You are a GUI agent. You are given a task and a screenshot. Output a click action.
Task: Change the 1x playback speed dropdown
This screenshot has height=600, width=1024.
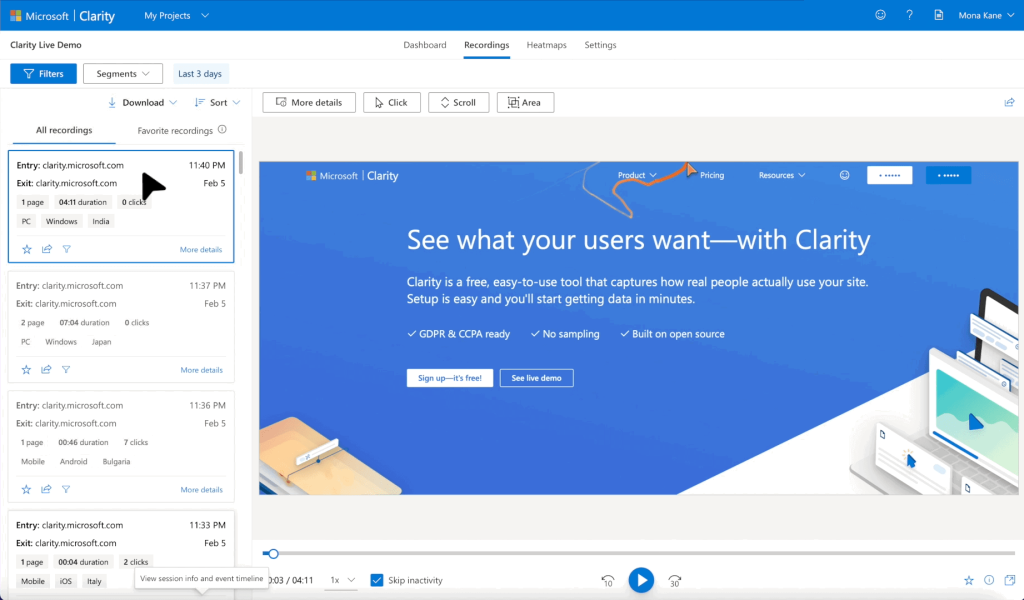pos(343,580)
